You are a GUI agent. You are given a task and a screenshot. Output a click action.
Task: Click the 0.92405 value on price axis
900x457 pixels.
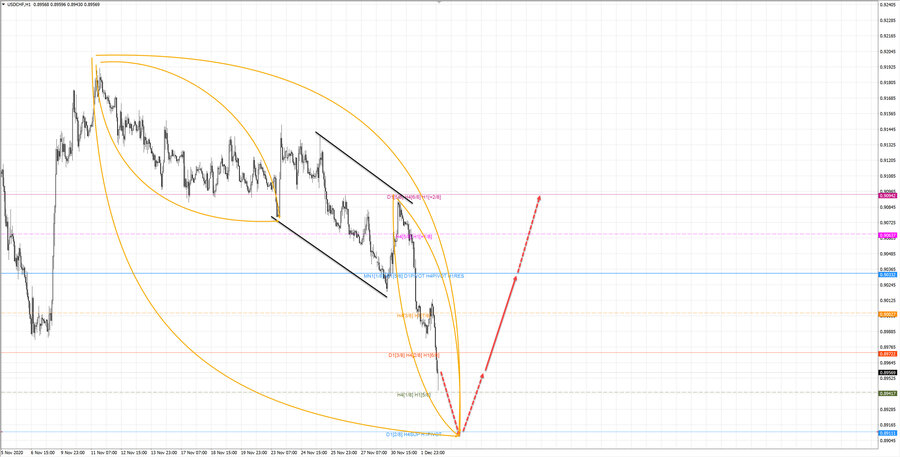[x=888, y=5]
